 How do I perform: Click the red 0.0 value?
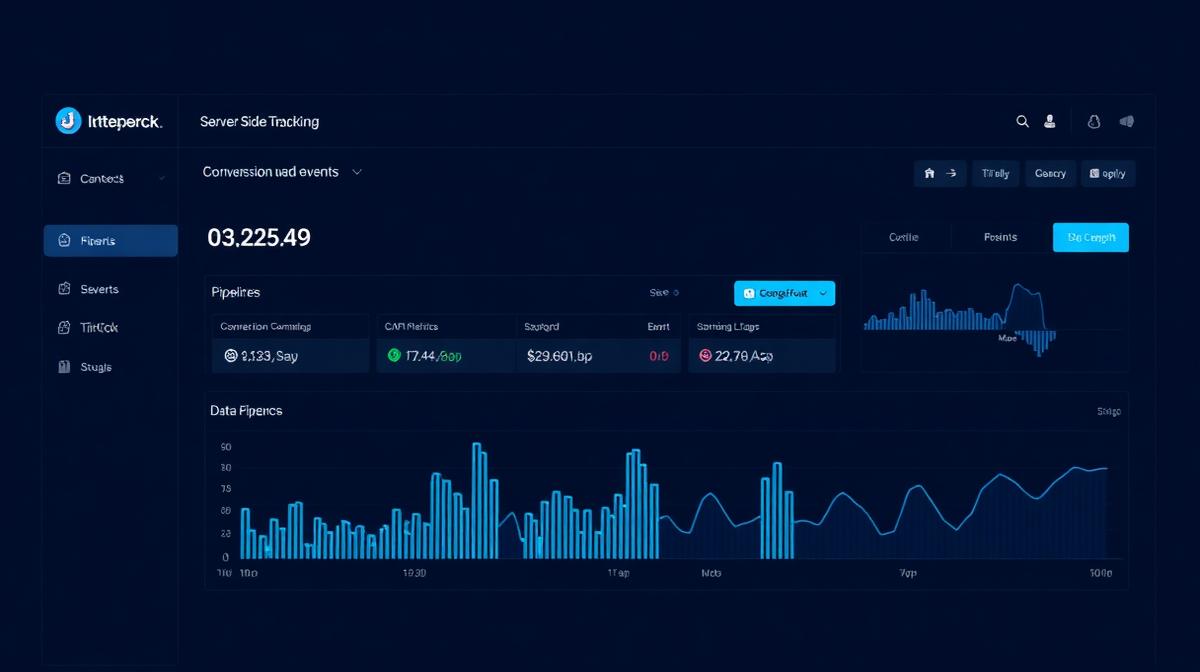(x=659, y=355)
